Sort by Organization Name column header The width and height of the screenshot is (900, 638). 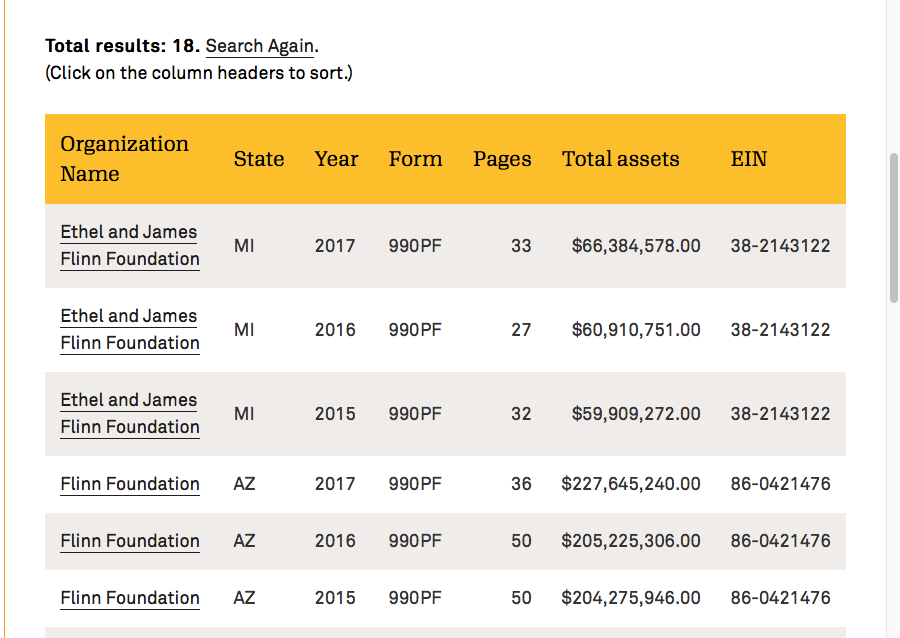(x=124, y=159)
